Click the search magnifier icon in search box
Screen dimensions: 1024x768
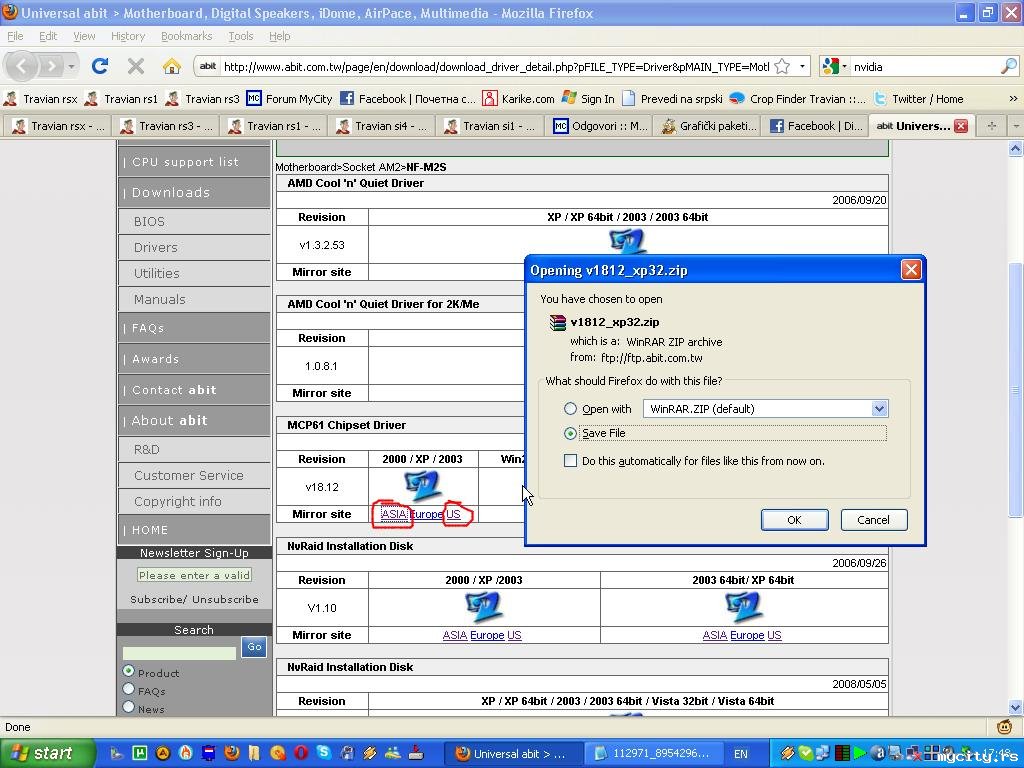(1008, 66)
